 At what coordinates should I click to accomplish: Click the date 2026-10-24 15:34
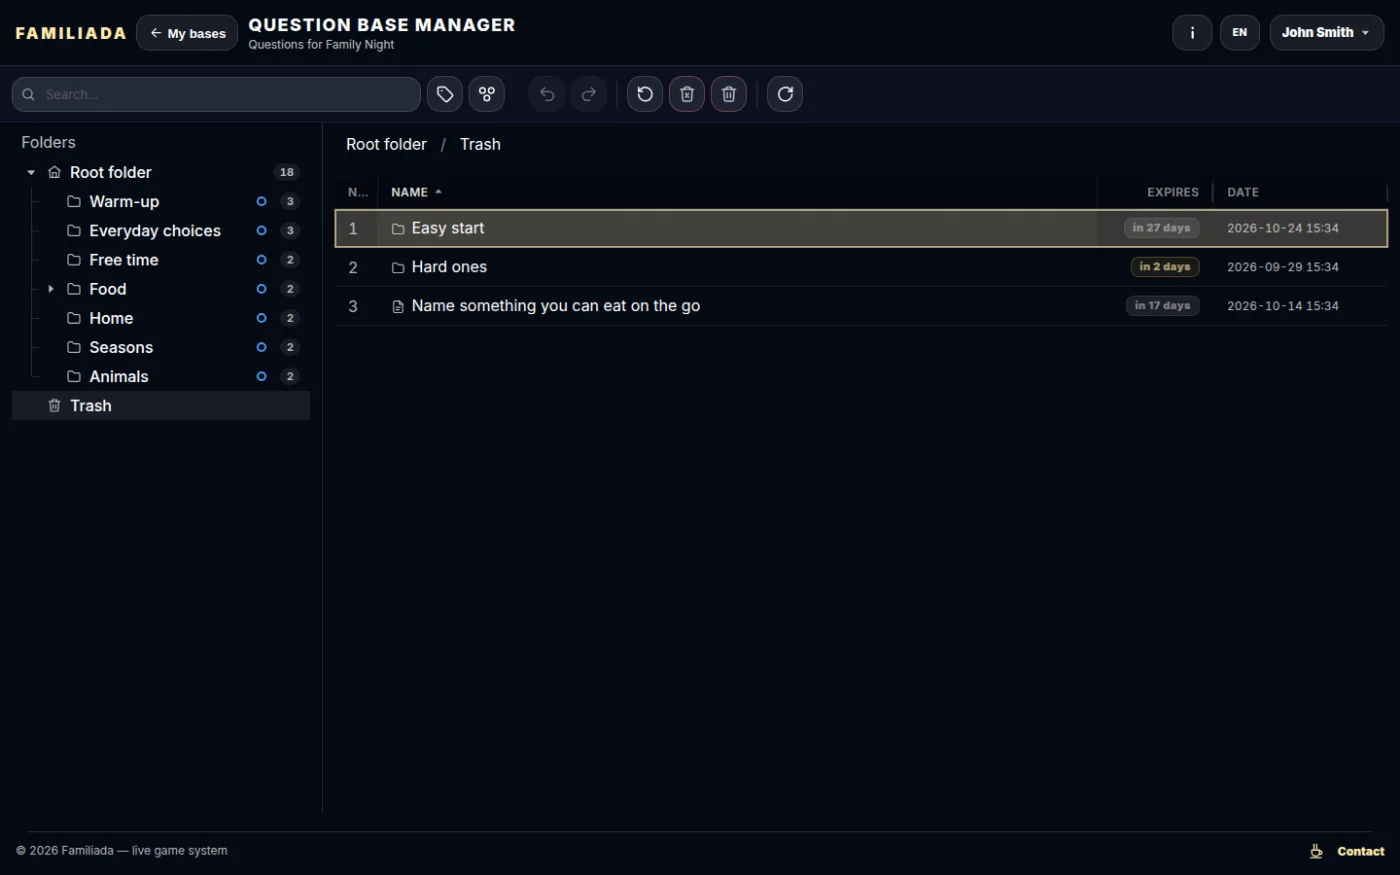click(x=1283, y=228)
